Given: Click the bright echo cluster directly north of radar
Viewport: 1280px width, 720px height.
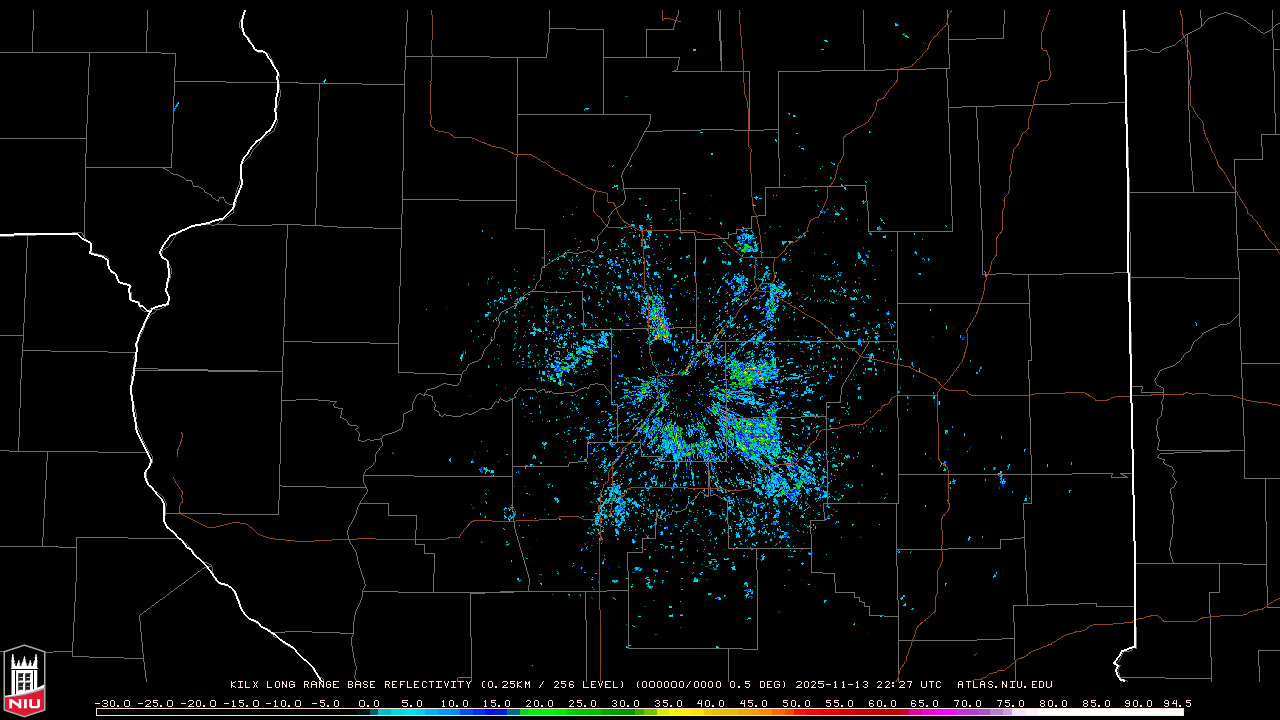Looking at the screenshot, I should pyautogui.click(x=657, y=320).
